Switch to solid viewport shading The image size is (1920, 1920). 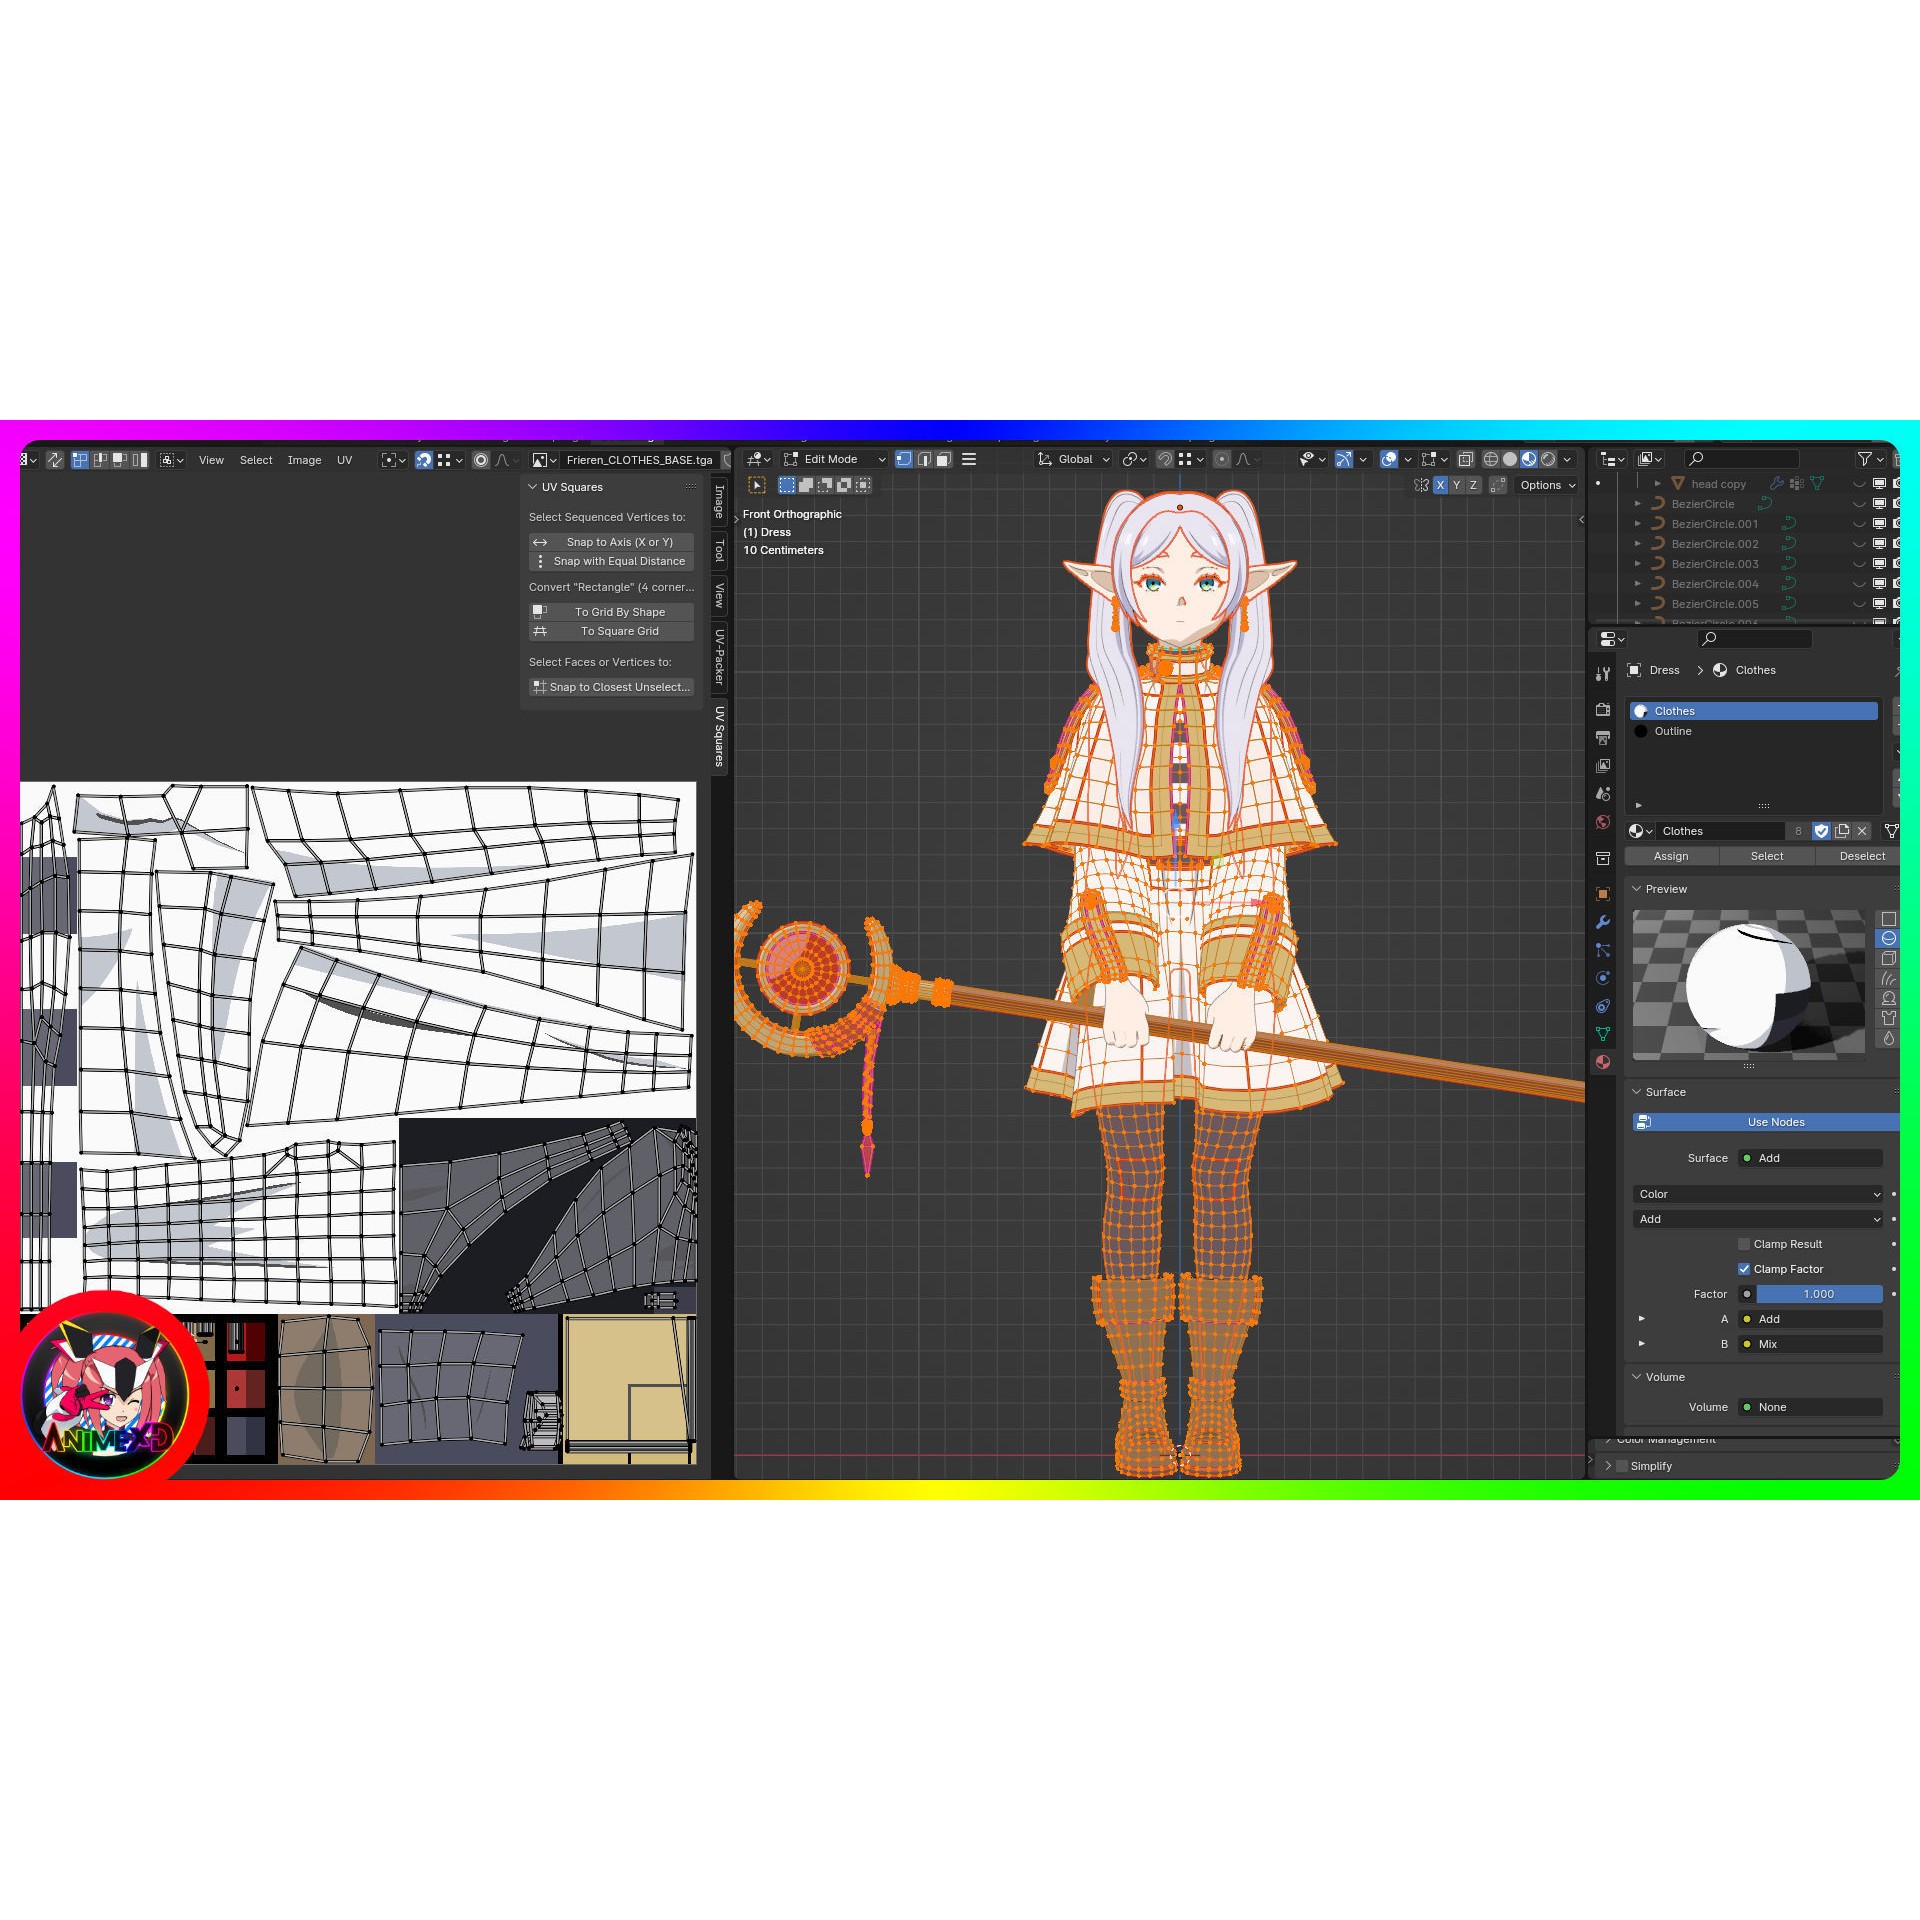click(1510, 459)
